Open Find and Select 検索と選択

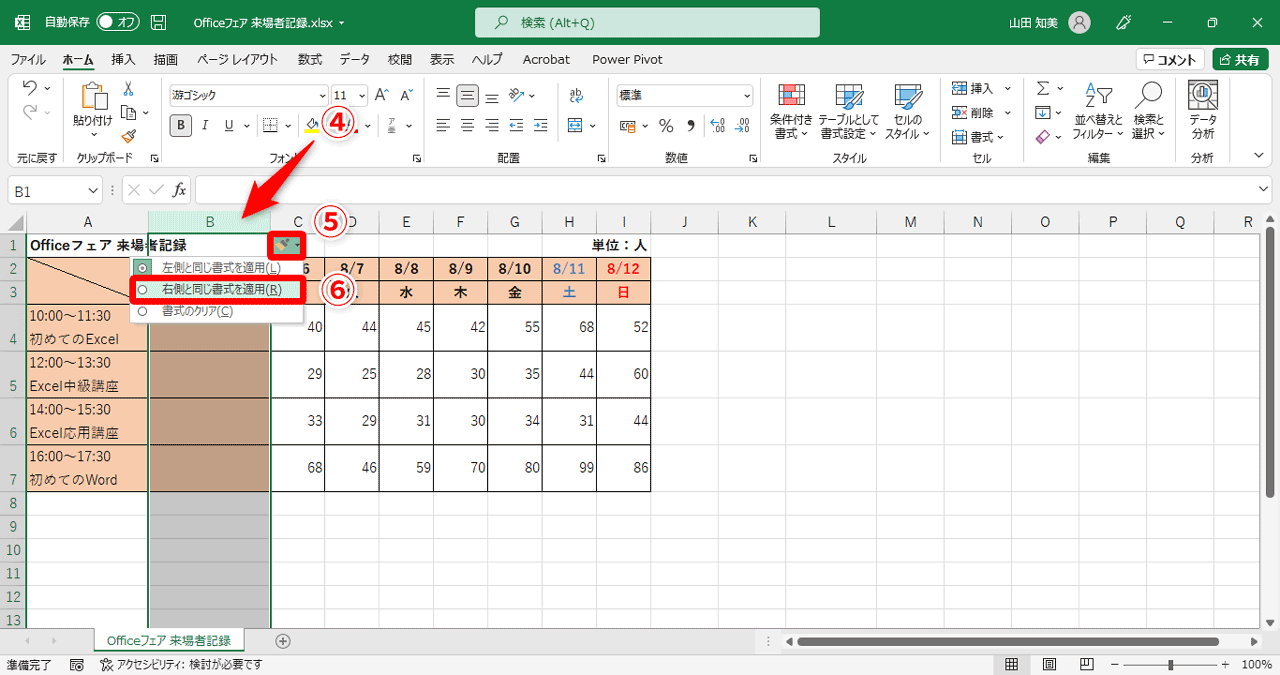pyautogui.click(x=1148, y=110)
